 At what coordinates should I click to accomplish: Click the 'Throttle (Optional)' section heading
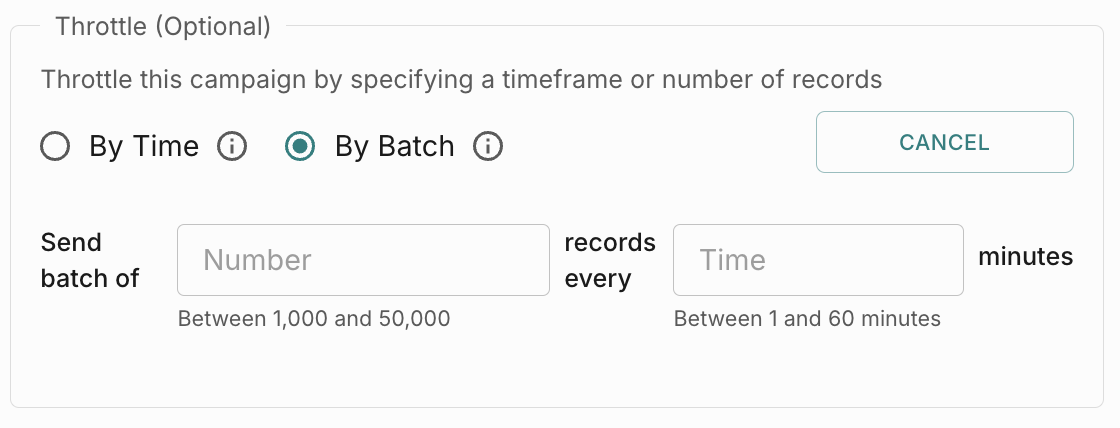tap(163, 27)
